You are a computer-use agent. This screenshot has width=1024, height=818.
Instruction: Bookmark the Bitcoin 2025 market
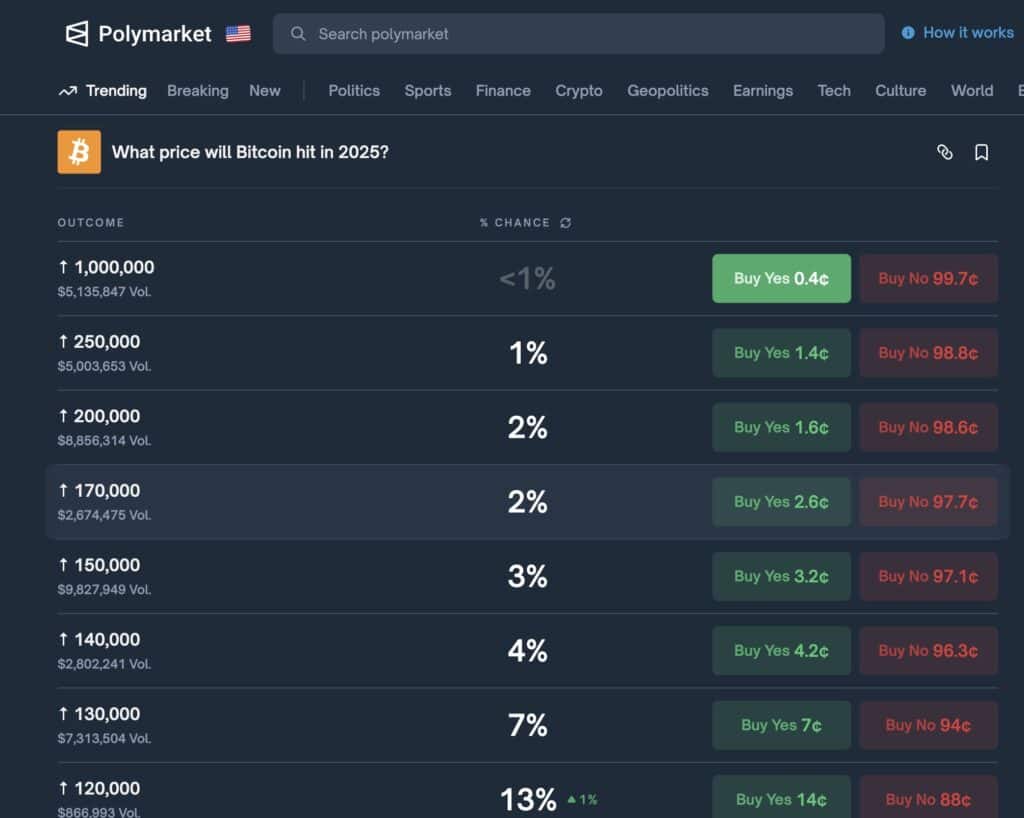pos(981,152)
